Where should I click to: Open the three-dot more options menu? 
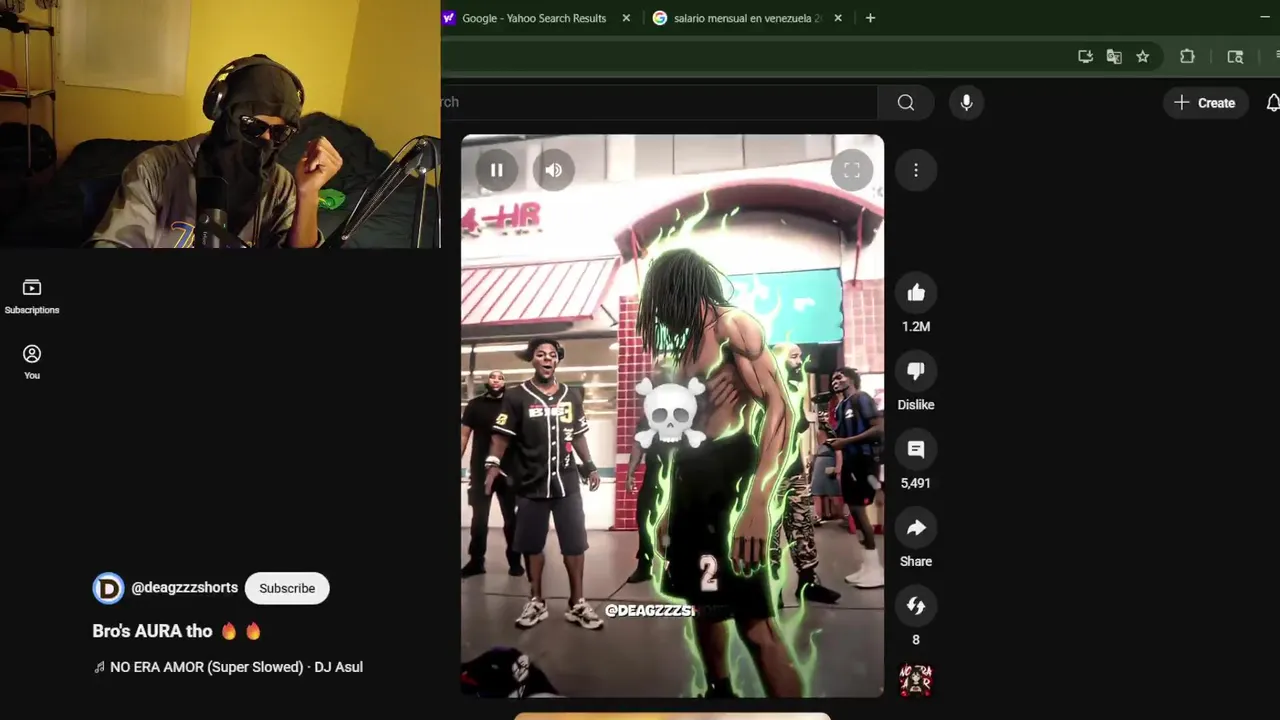pyautogui.click(x=916, y=171)
